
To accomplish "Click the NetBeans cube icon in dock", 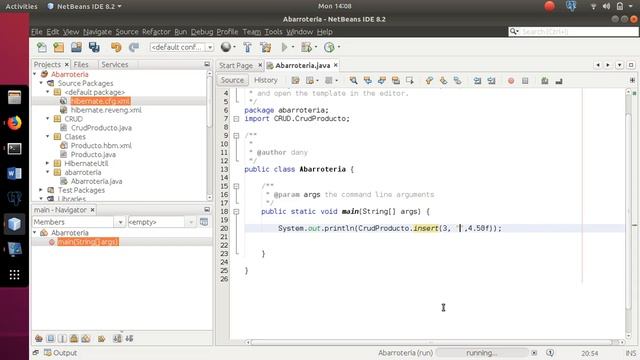I will tap(15, 224).
